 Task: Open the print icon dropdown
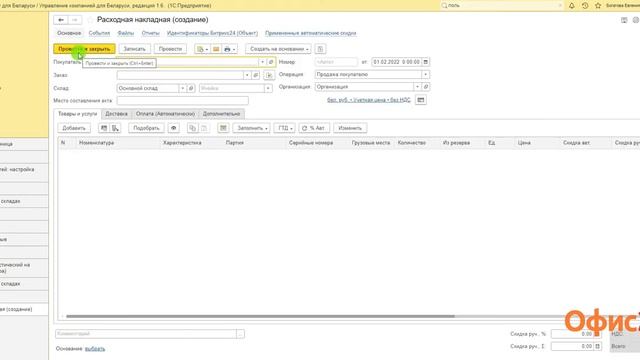(x=229, y=49)
